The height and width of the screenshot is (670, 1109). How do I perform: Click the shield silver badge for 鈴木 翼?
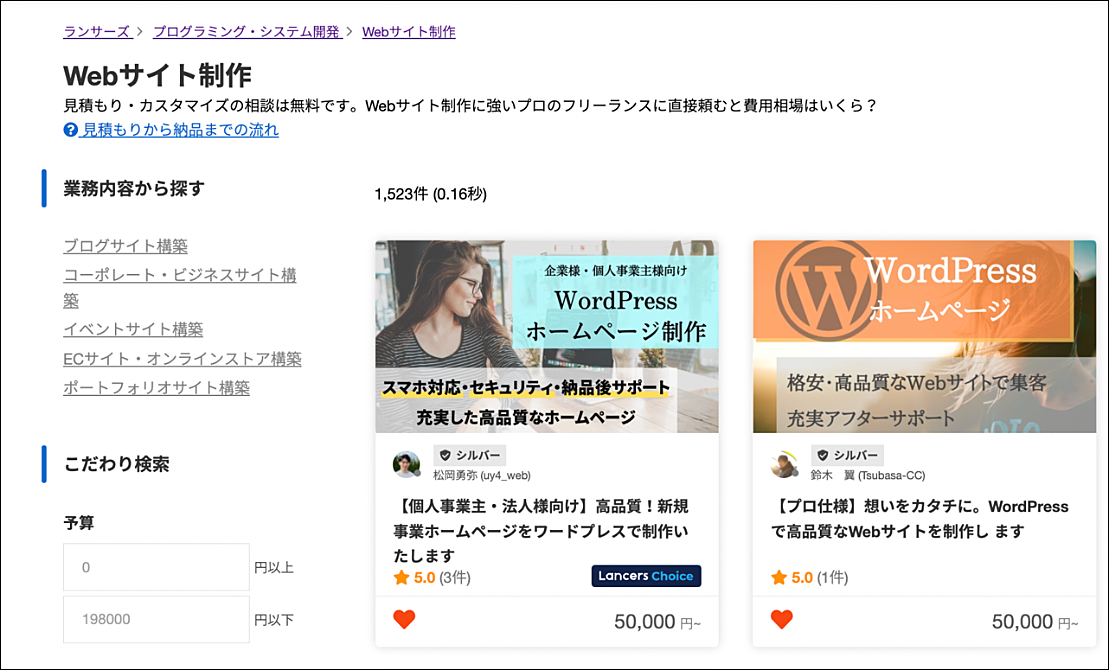tap(847, 455)
